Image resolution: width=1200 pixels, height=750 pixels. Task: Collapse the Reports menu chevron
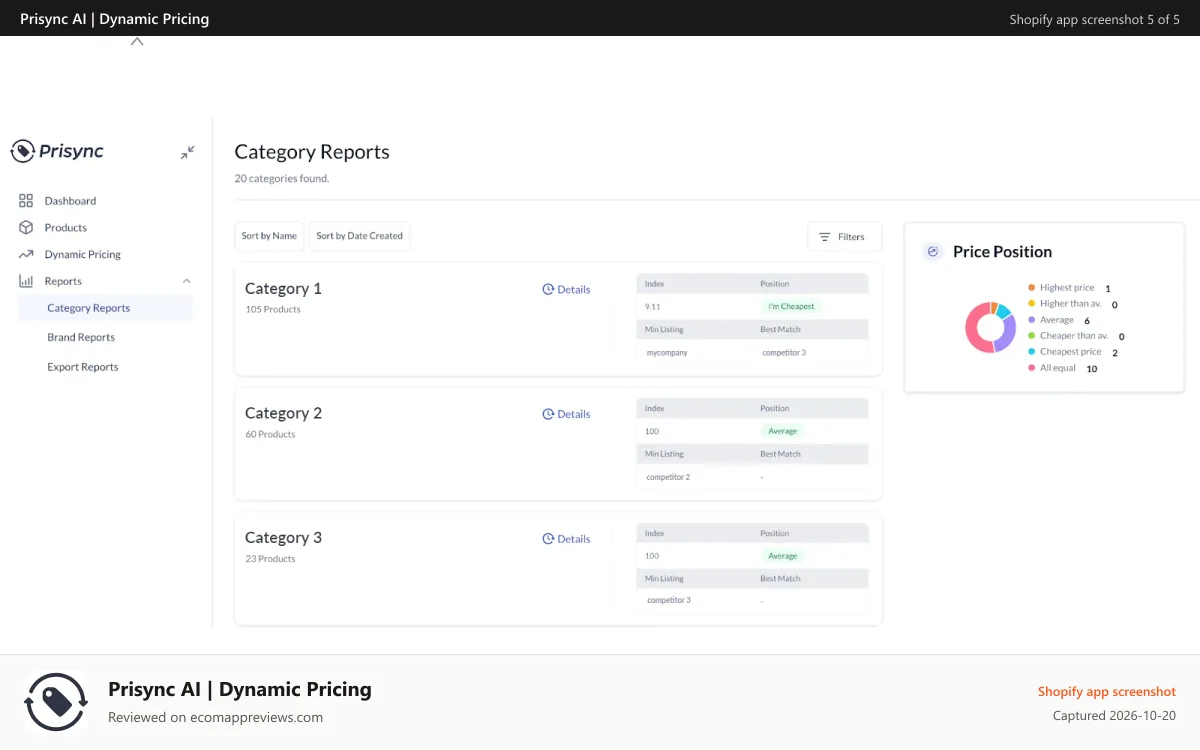186,281
